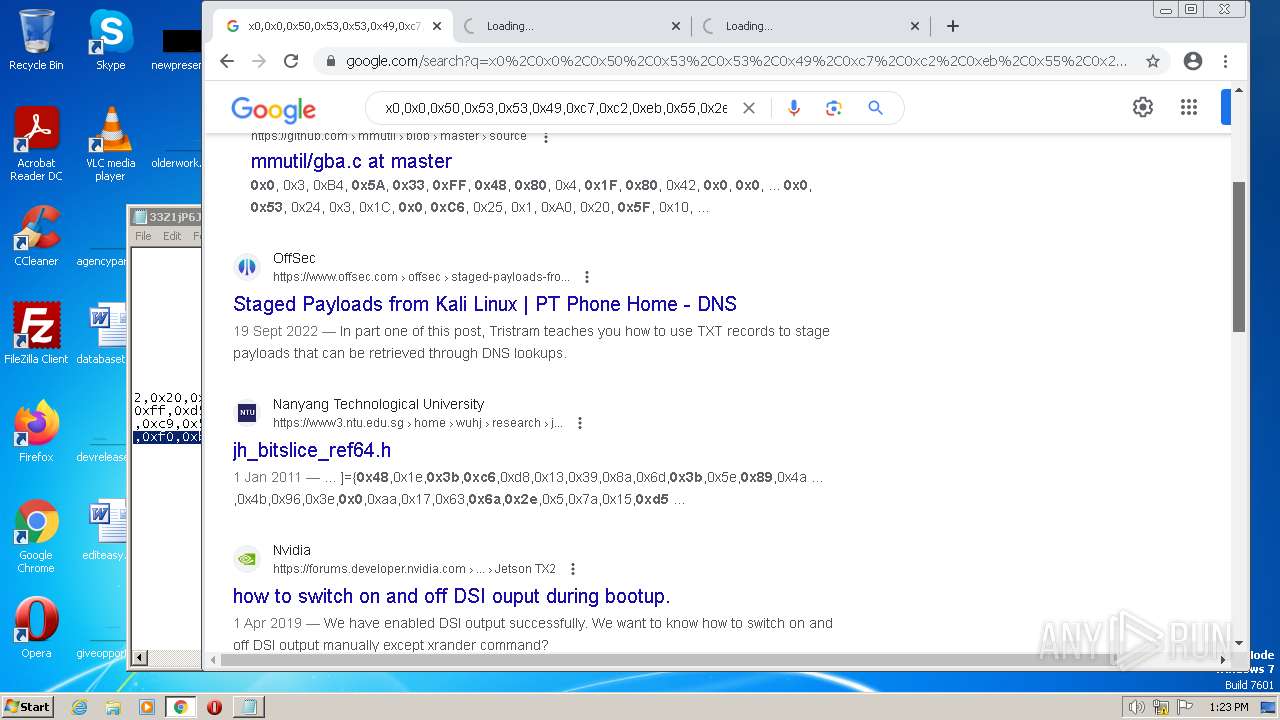Open the Edit menu in Notepad
The width and height of the screenshot is (1280, 720).
172,236
